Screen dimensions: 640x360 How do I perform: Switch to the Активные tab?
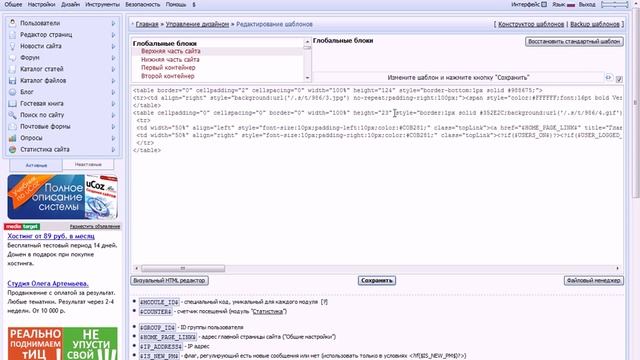pyautogui.click(x=36, y=165)
